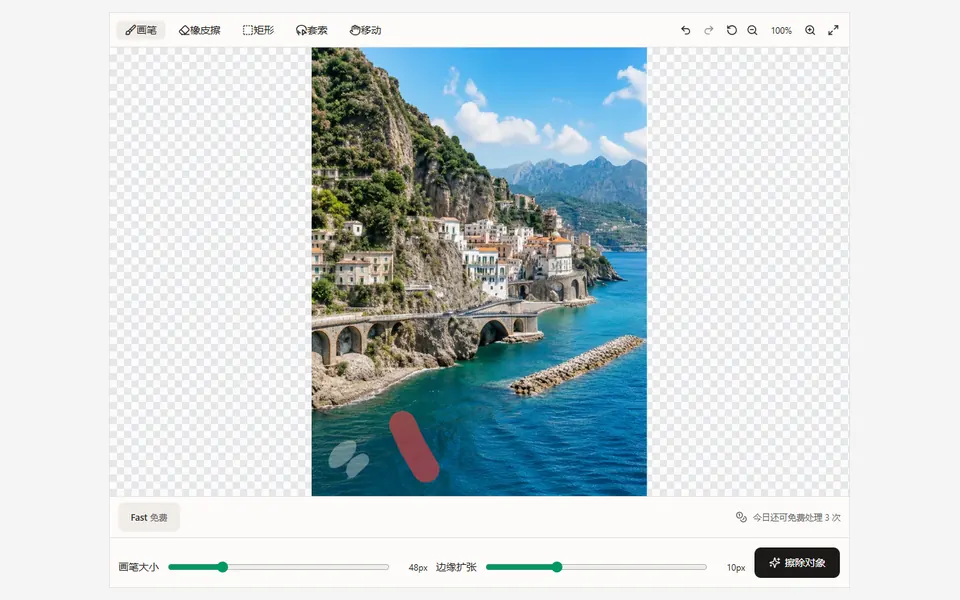Select the Fast 免费 mode
This screenshot has height=600, width=960.
[149, 517]
